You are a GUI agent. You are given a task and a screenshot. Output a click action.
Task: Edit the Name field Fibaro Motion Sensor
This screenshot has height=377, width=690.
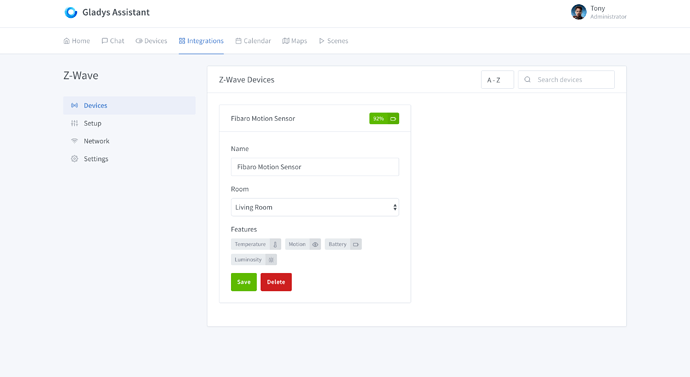(x=315, y=167)
